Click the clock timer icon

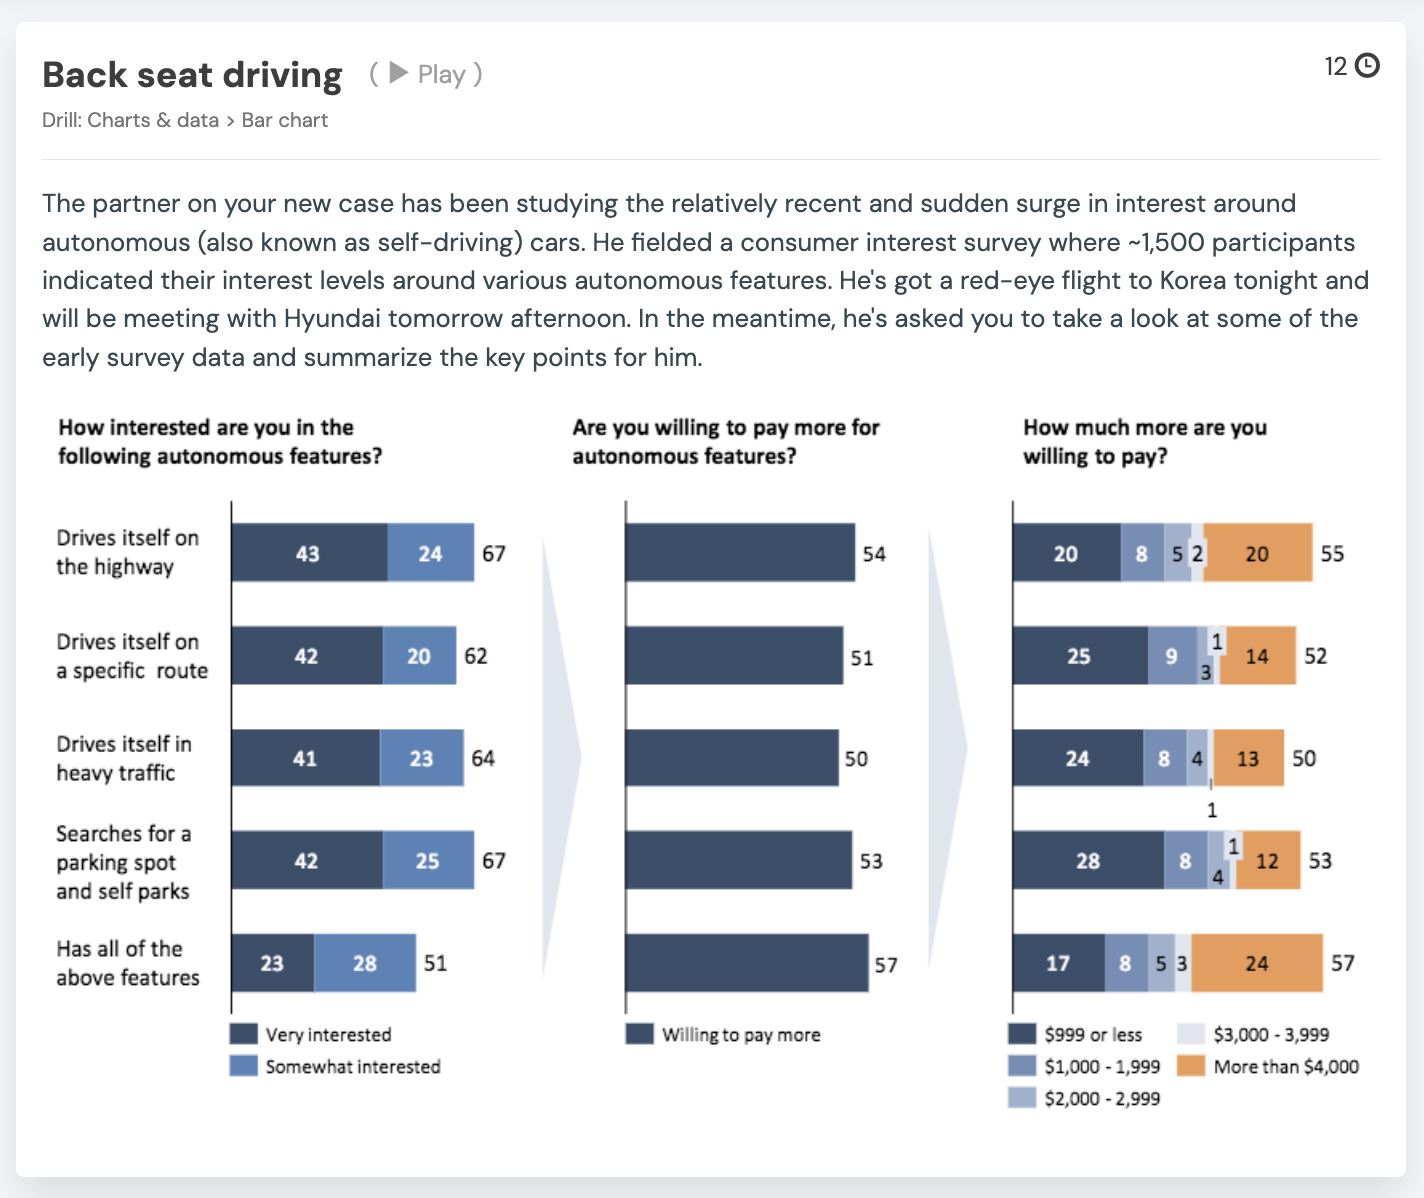point(1366,66)
